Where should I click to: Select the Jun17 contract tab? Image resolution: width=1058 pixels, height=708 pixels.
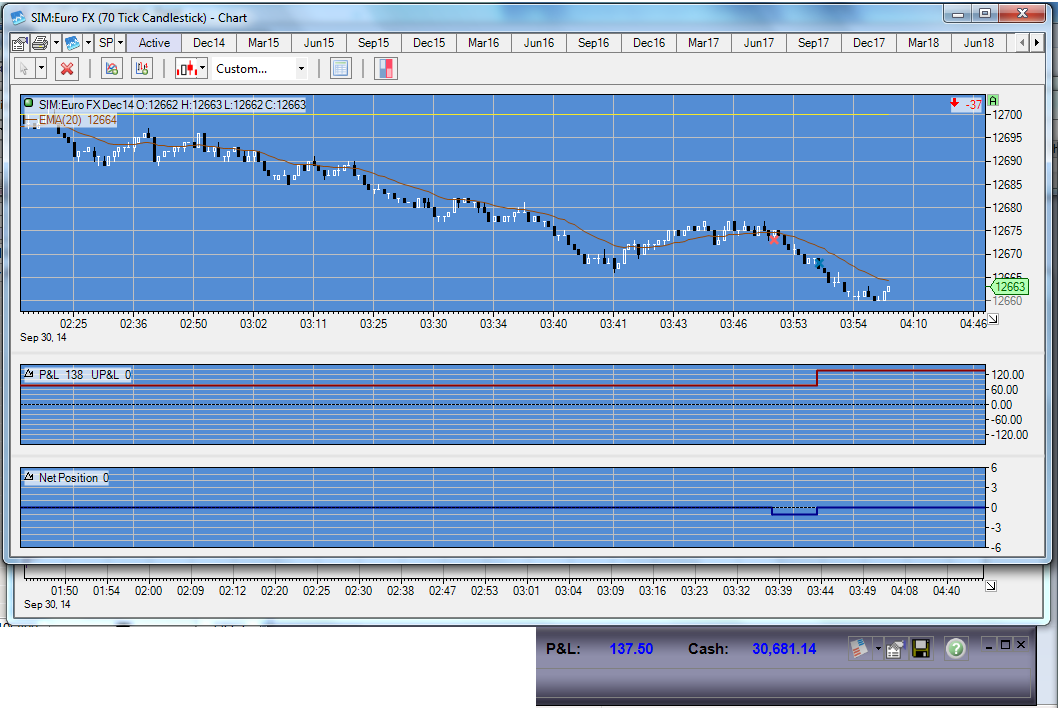759,43
